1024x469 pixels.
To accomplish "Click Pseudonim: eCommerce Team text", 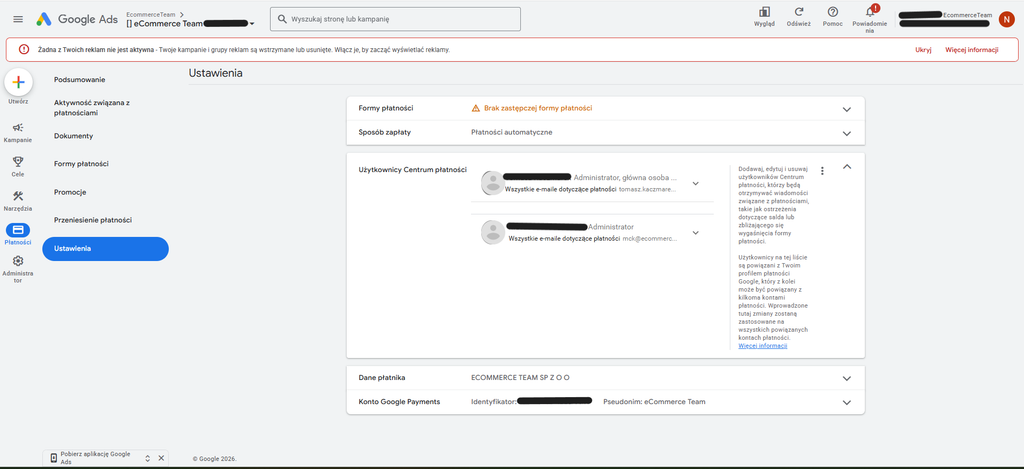I will [654, 402].
